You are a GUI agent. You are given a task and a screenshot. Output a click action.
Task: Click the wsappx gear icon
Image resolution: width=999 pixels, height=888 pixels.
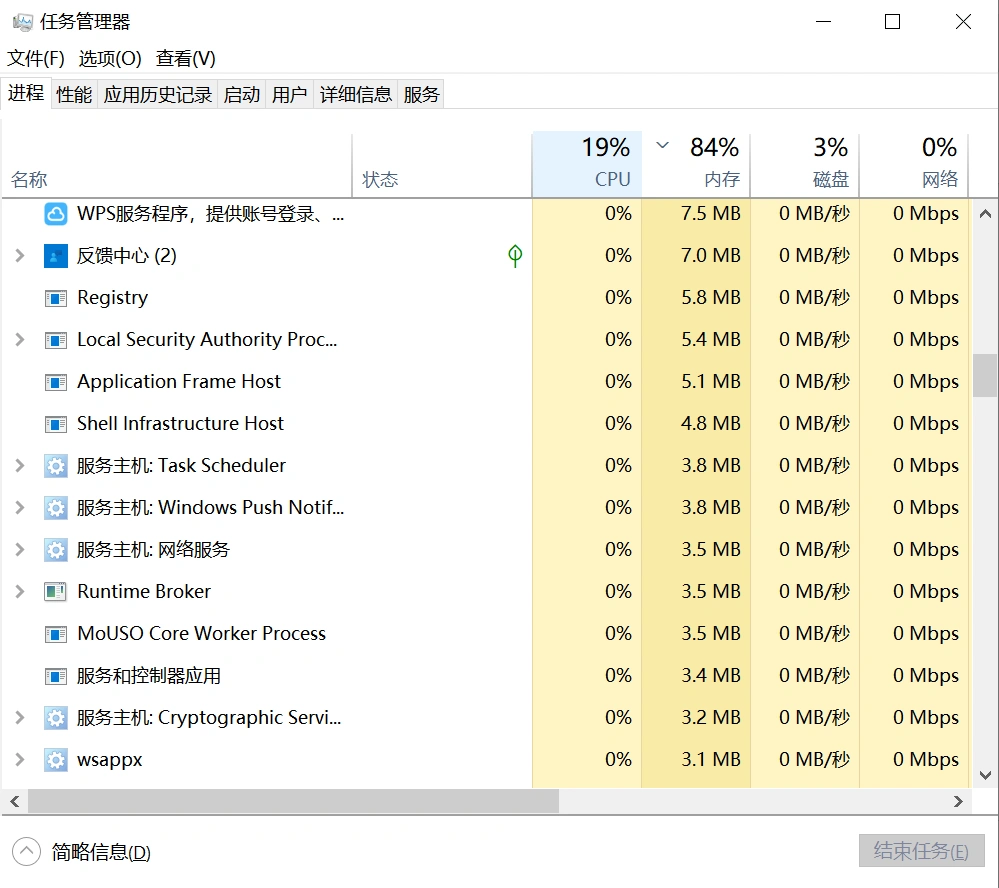55,760
